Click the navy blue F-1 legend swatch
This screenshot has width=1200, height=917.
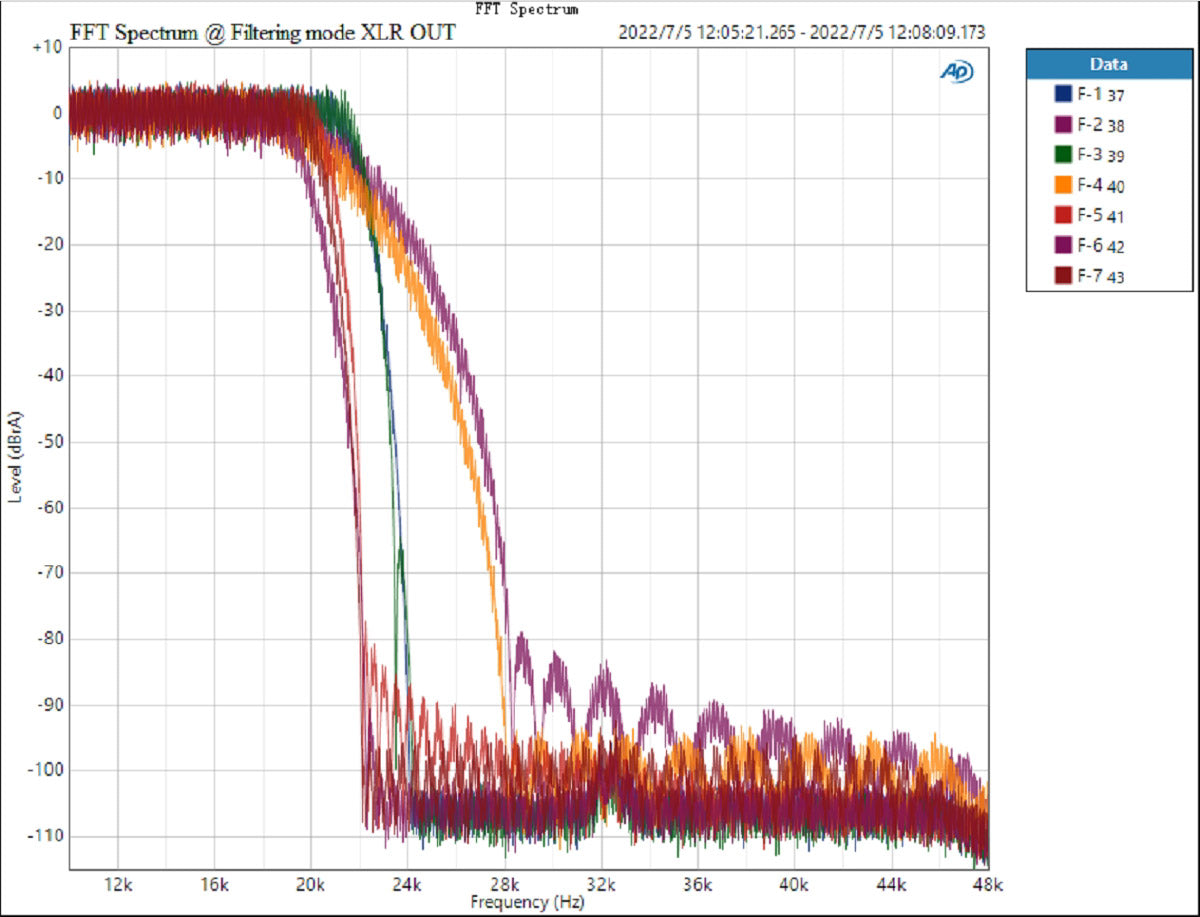(1062, 95)
